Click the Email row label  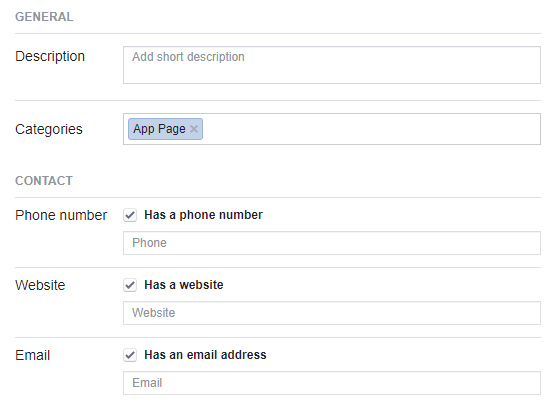point(32,355)
